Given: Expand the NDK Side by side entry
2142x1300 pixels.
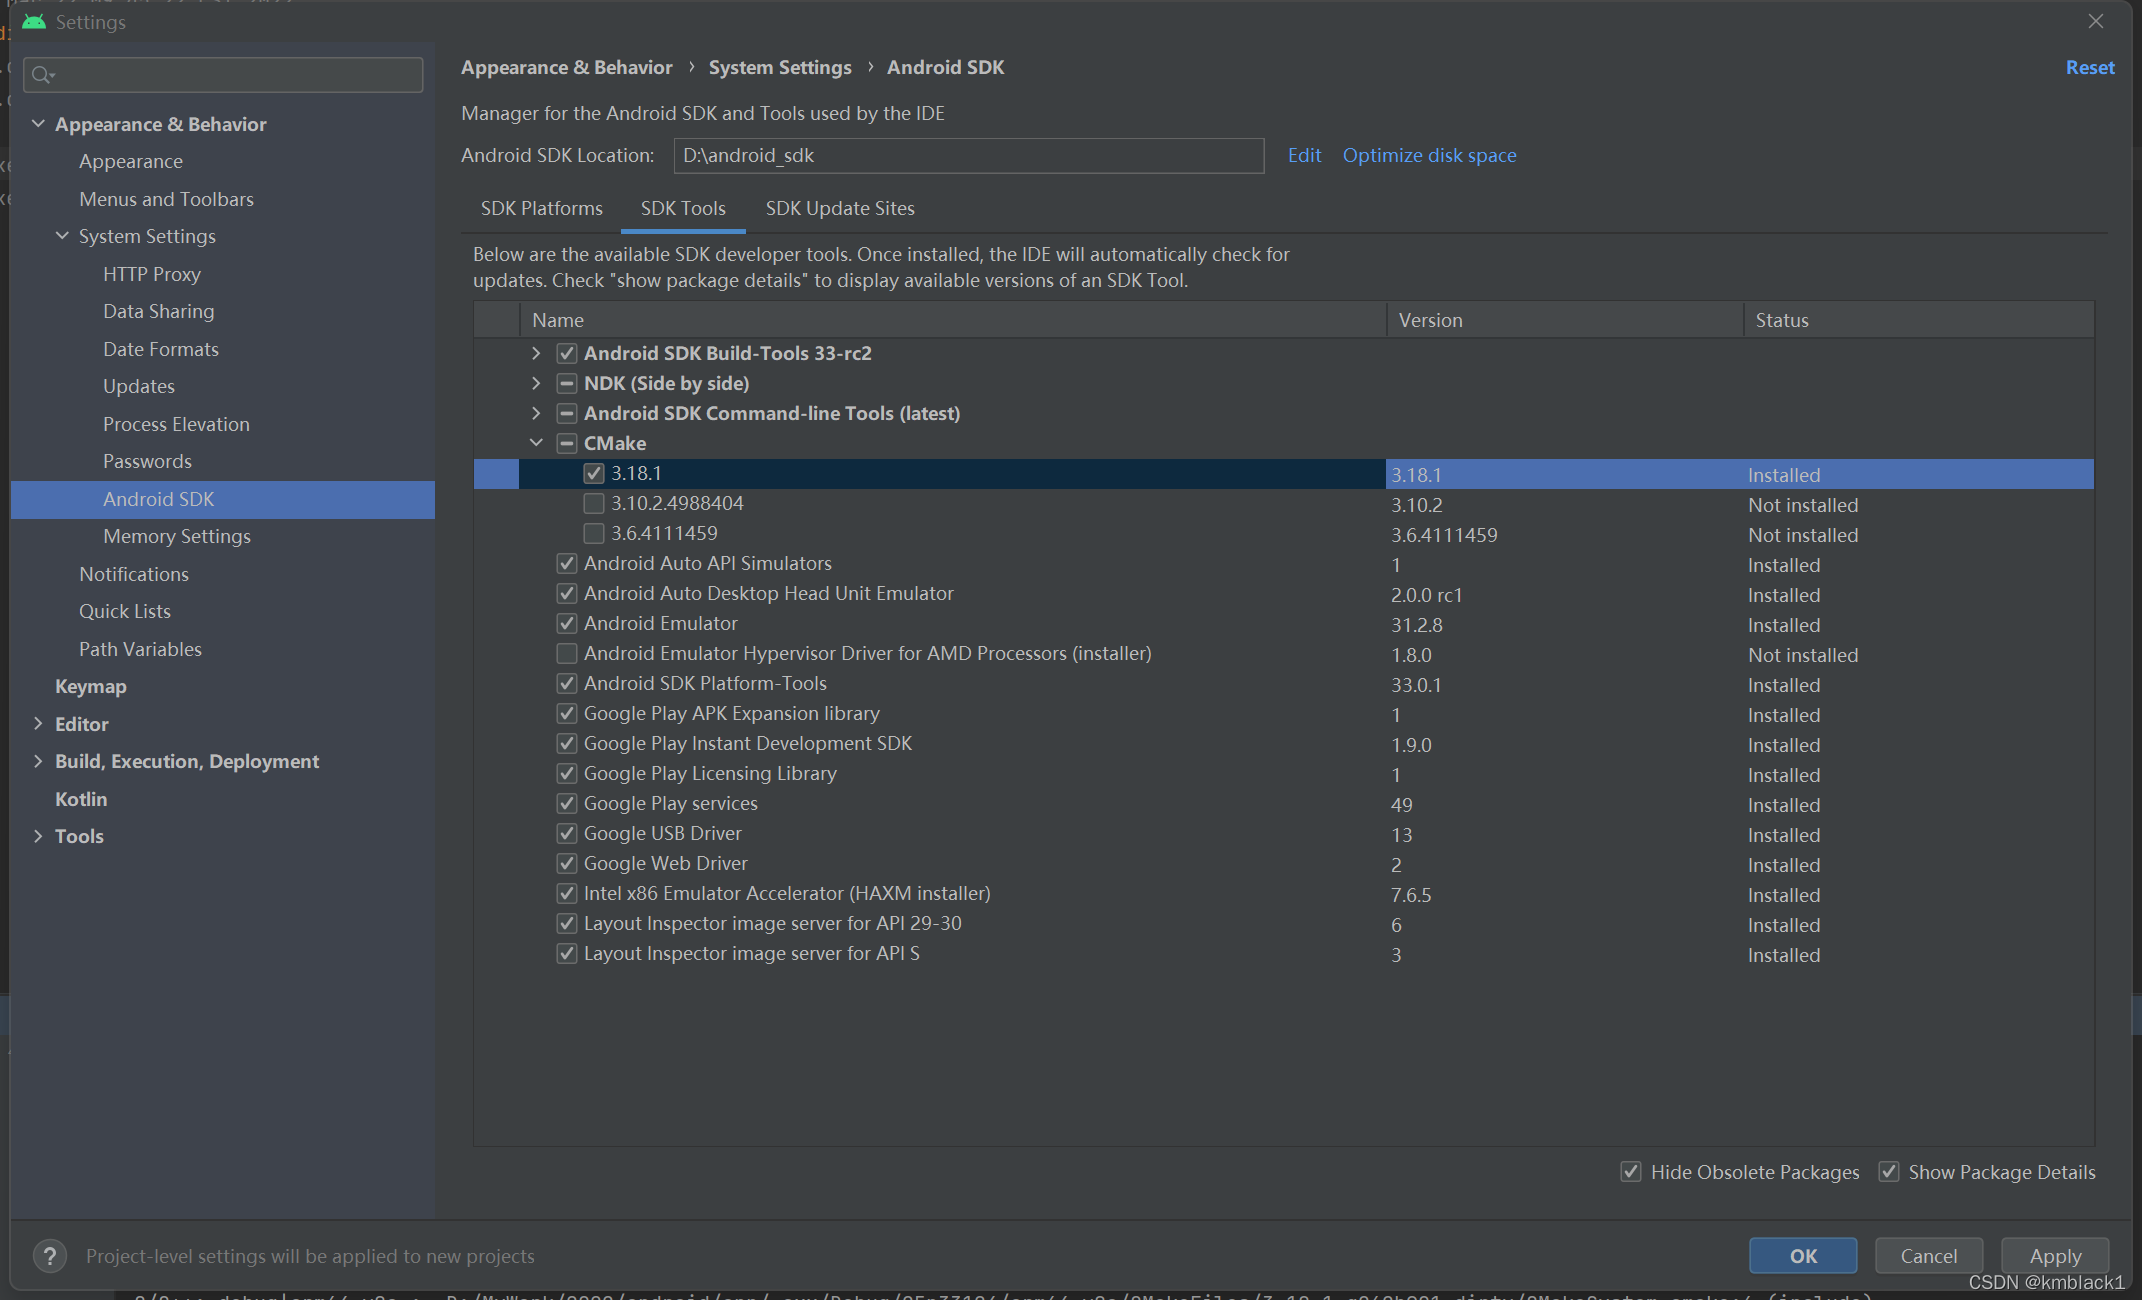Looking at the screenshot, I should tap(537, 382).
